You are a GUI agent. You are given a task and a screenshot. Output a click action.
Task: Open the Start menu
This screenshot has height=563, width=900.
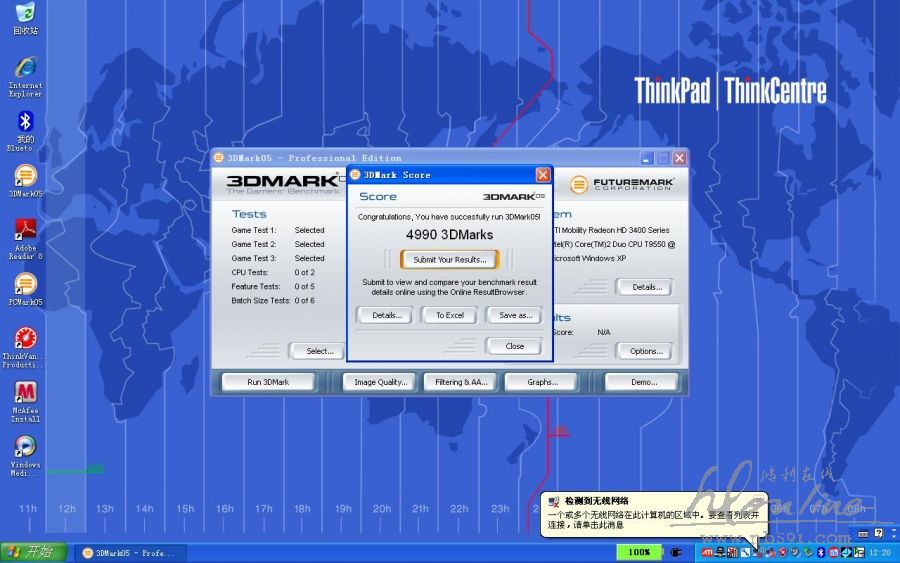pos(33,552)
